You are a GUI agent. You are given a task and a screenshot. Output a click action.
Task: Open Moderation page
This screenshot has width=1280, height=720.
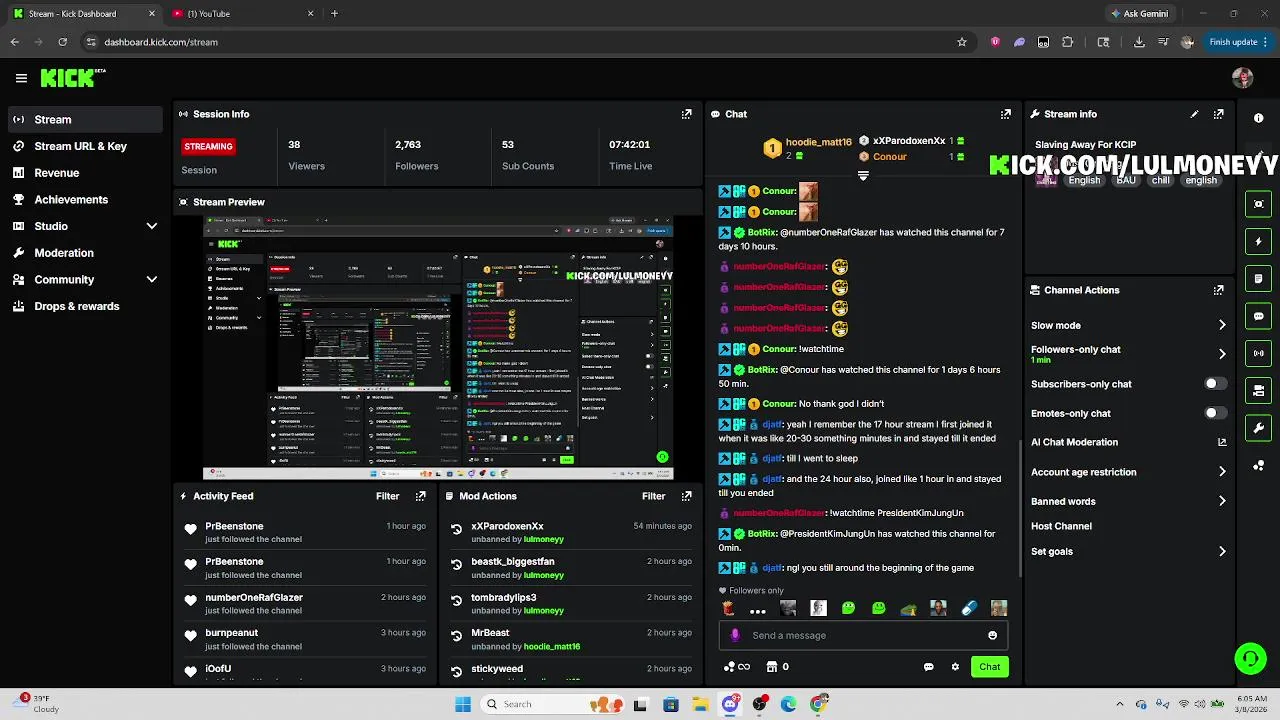tap(84, 253)
